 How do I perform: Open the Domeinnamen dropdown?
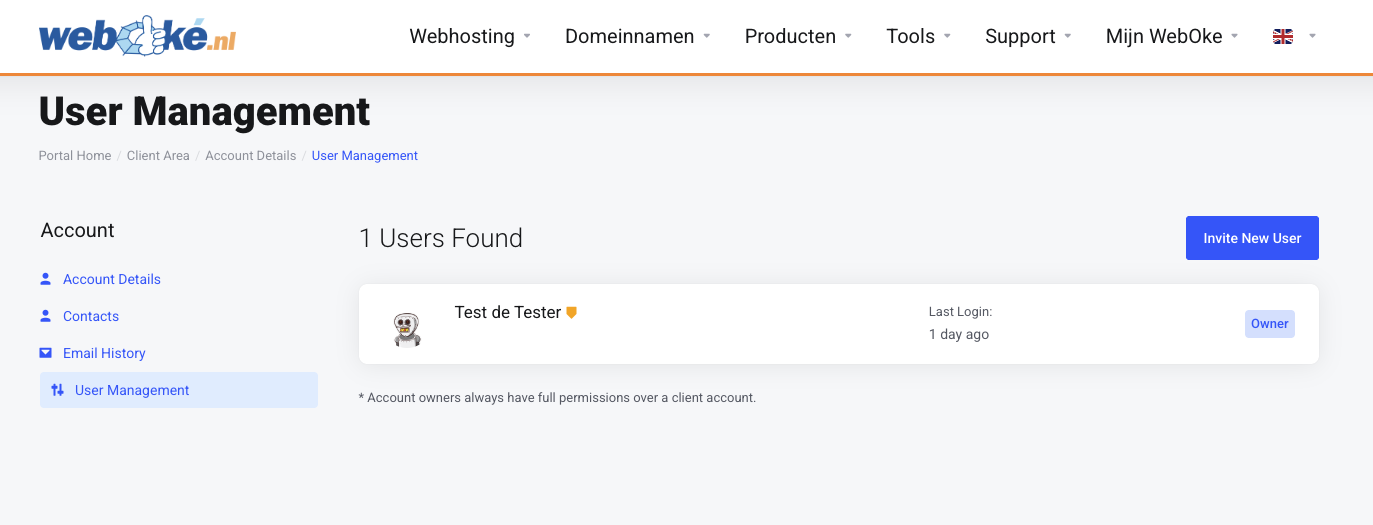coord(638,36)
